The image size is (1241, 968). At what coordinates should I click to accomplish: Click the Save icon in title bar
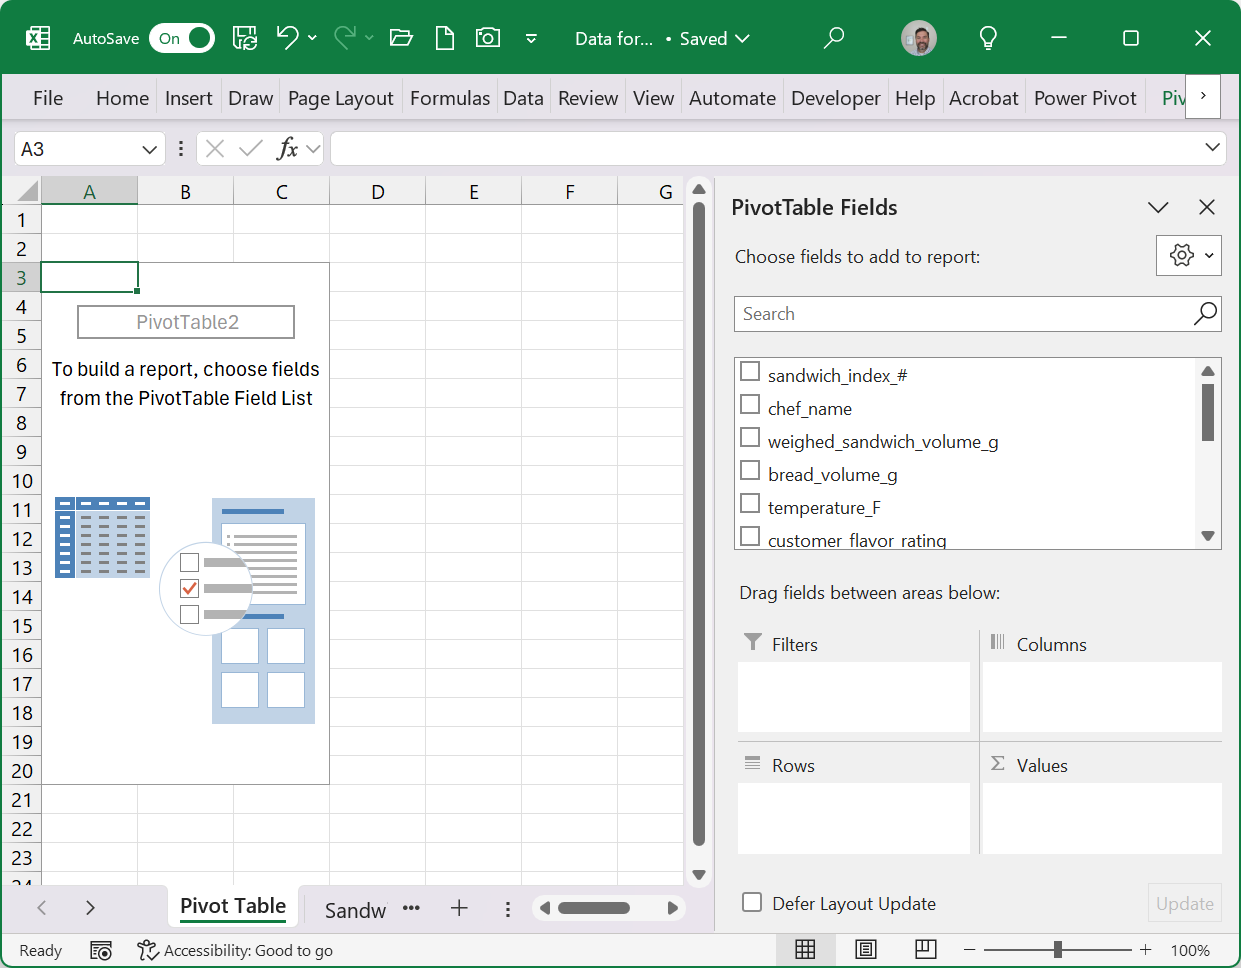tap(245, 38)
